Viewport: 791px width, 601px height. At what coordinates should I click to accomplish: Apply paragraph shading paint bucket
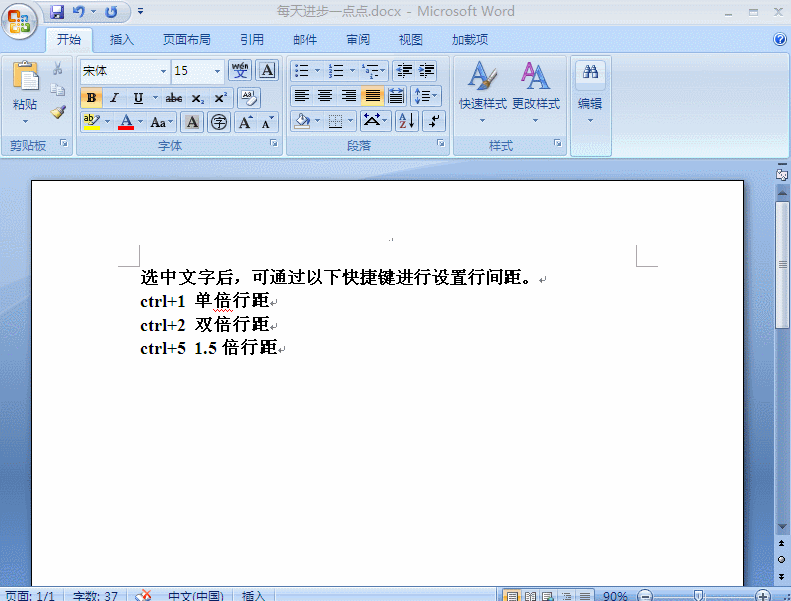302,121
